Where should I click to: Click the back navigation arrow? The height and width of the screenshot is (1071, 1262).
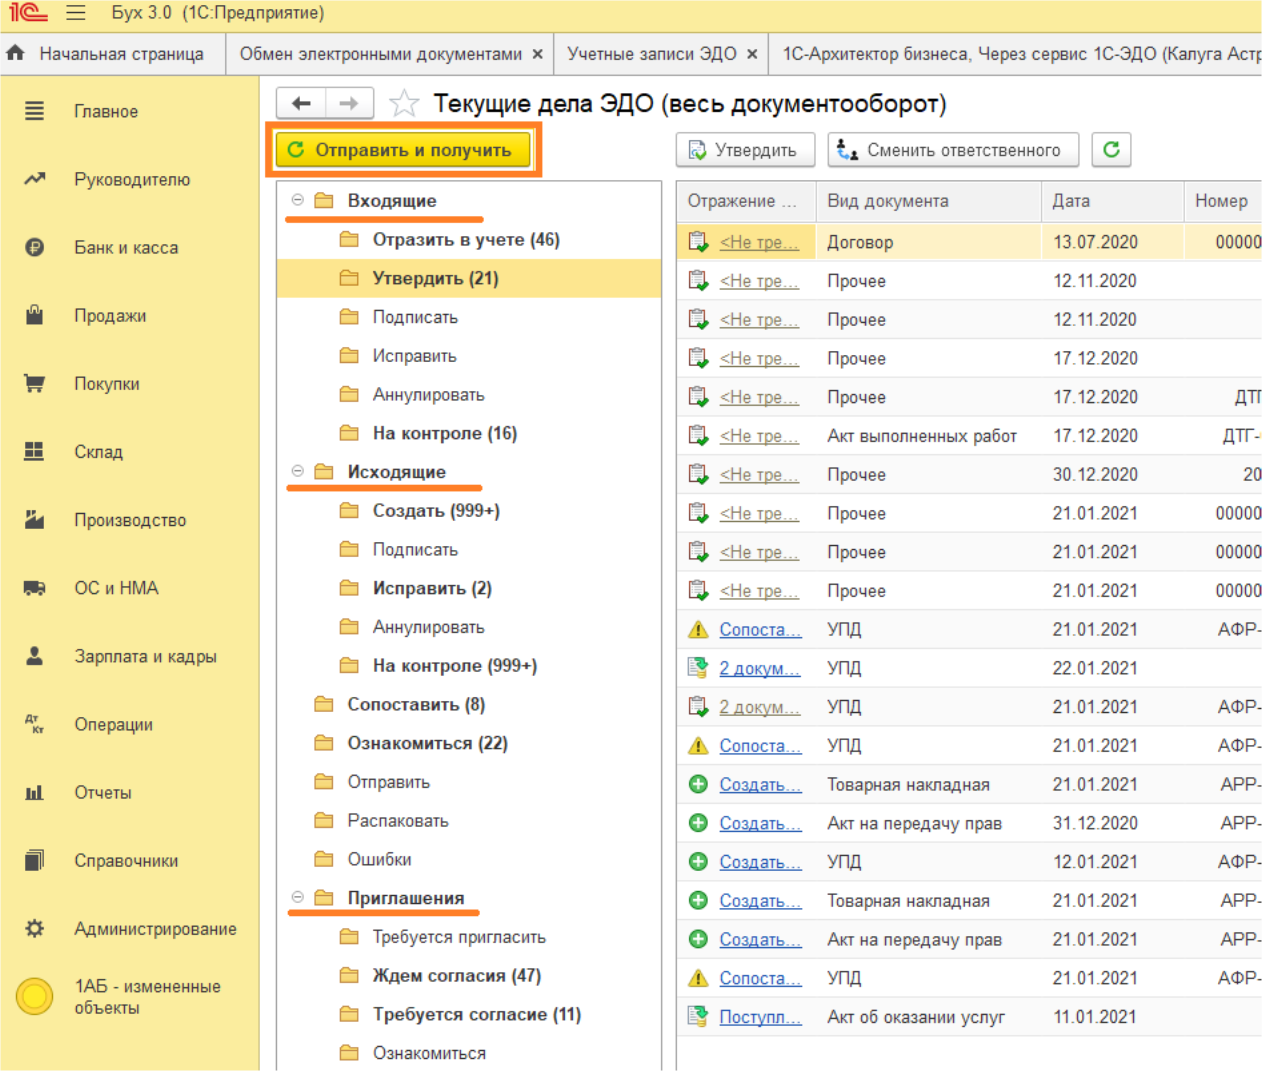pyautogui.click(x=301, y=103)
